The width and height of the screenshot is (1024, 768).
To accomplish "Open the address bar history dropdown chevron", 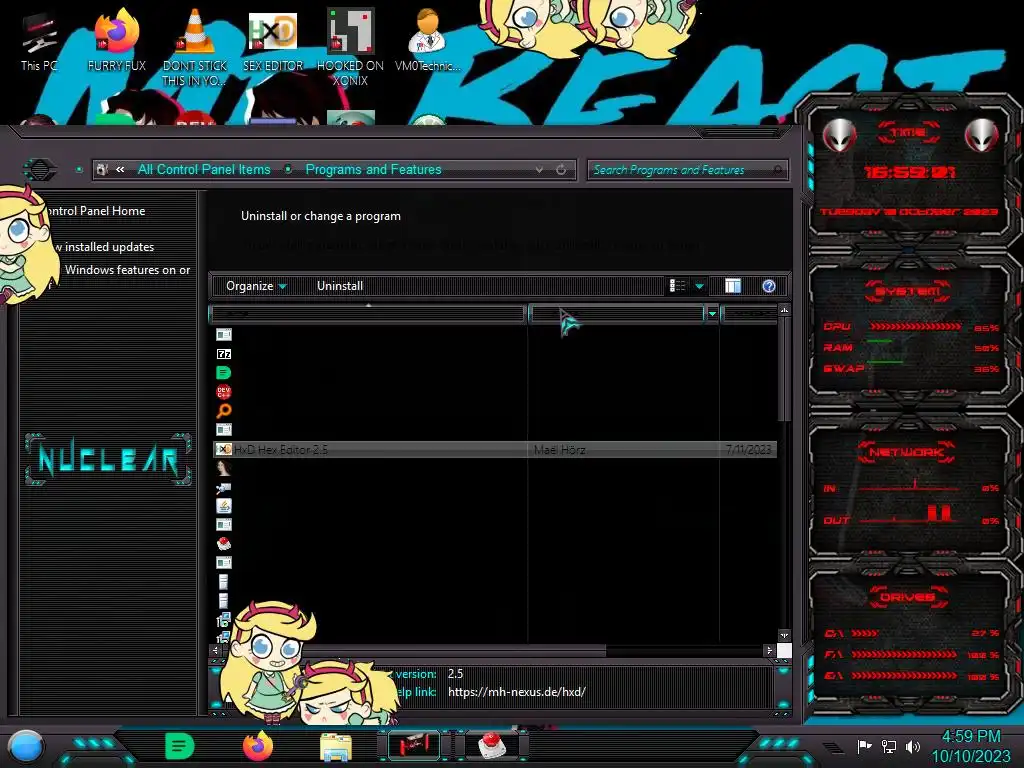I will click(x=539, y=170).
